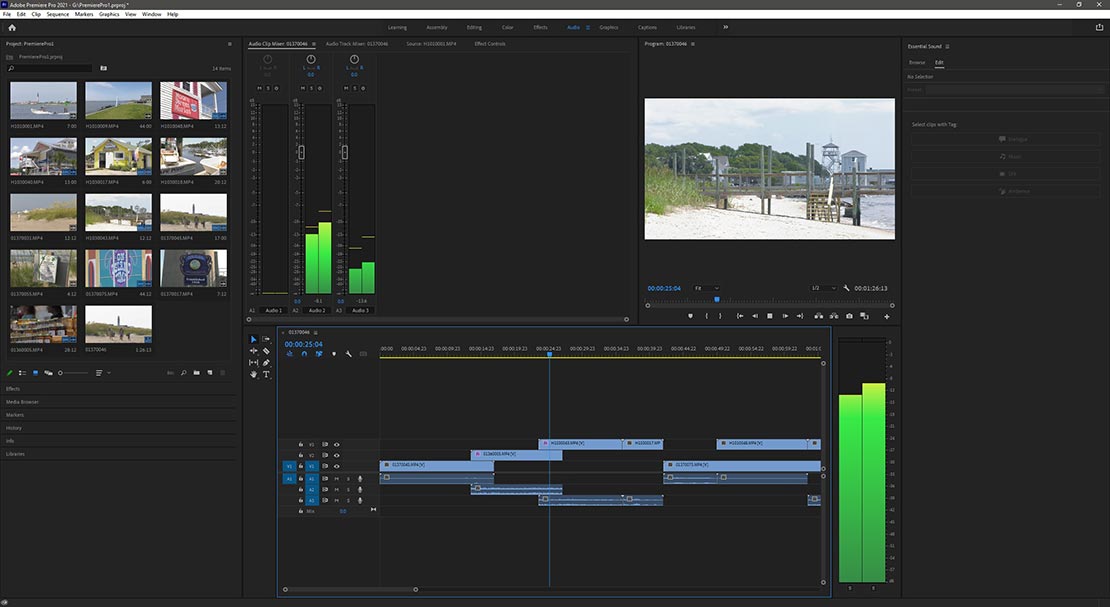
Task: Click the camera export frame icon
Action: tap(849, 316)
